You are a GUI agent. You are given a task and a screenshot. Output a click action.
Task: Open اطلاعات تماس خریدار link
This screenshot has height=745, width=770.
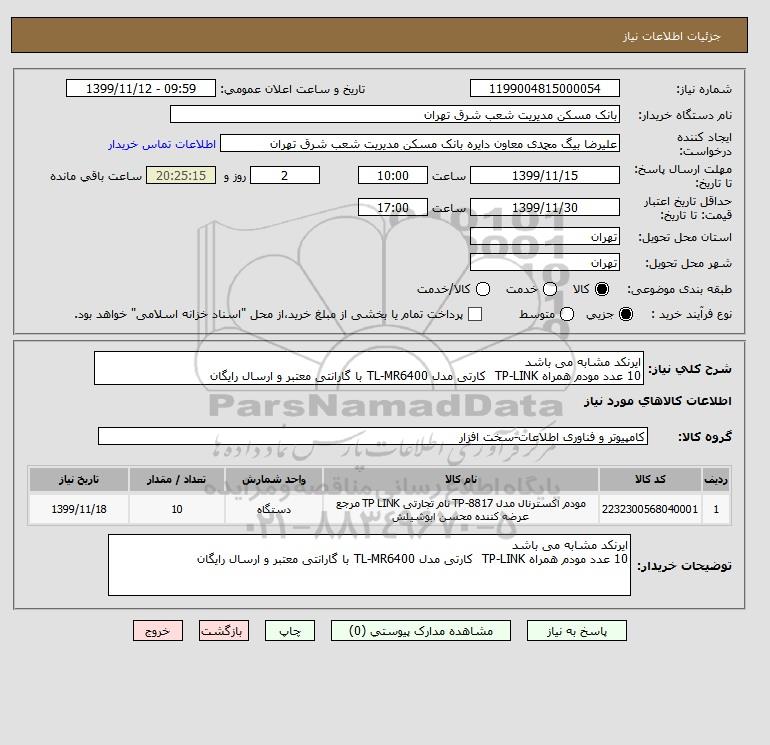point(162,144)
